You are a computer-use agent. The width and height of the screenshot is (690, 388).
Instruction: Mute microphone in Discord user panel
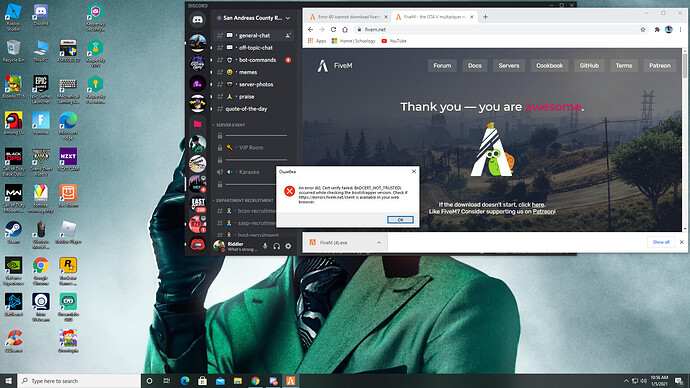click(x=265, y=246)
